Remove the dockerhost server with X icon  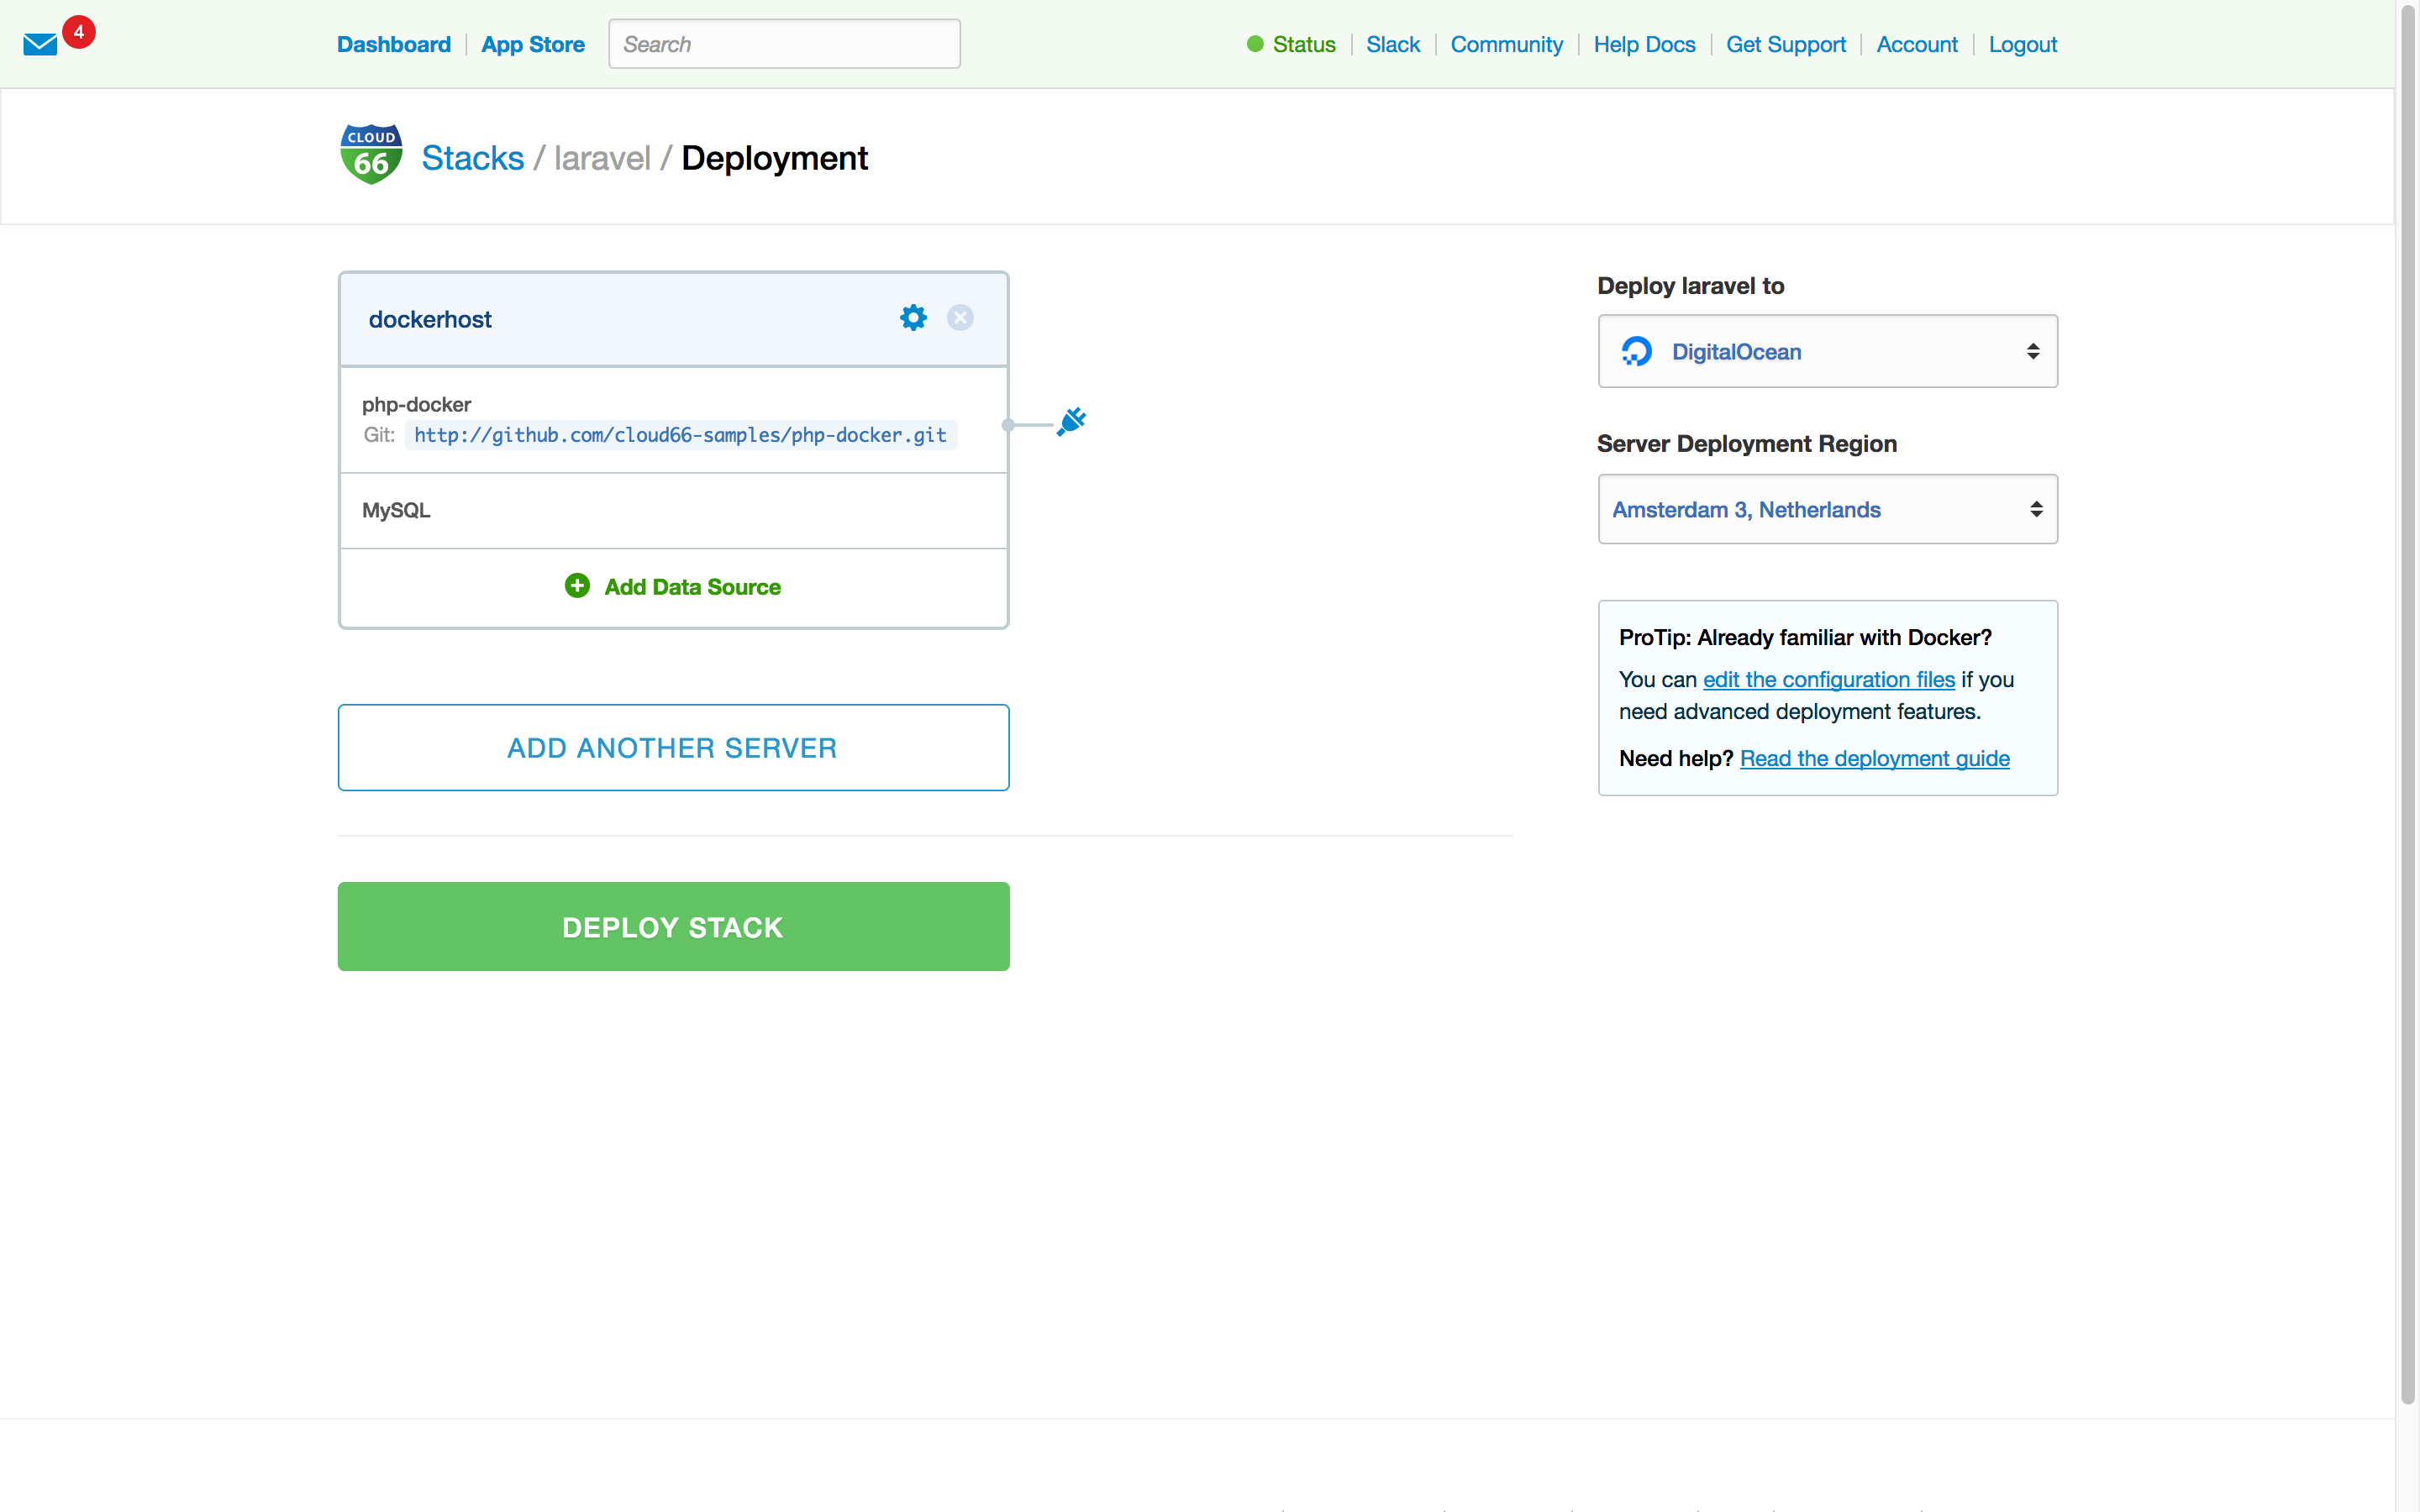click(x=960, y=318)
